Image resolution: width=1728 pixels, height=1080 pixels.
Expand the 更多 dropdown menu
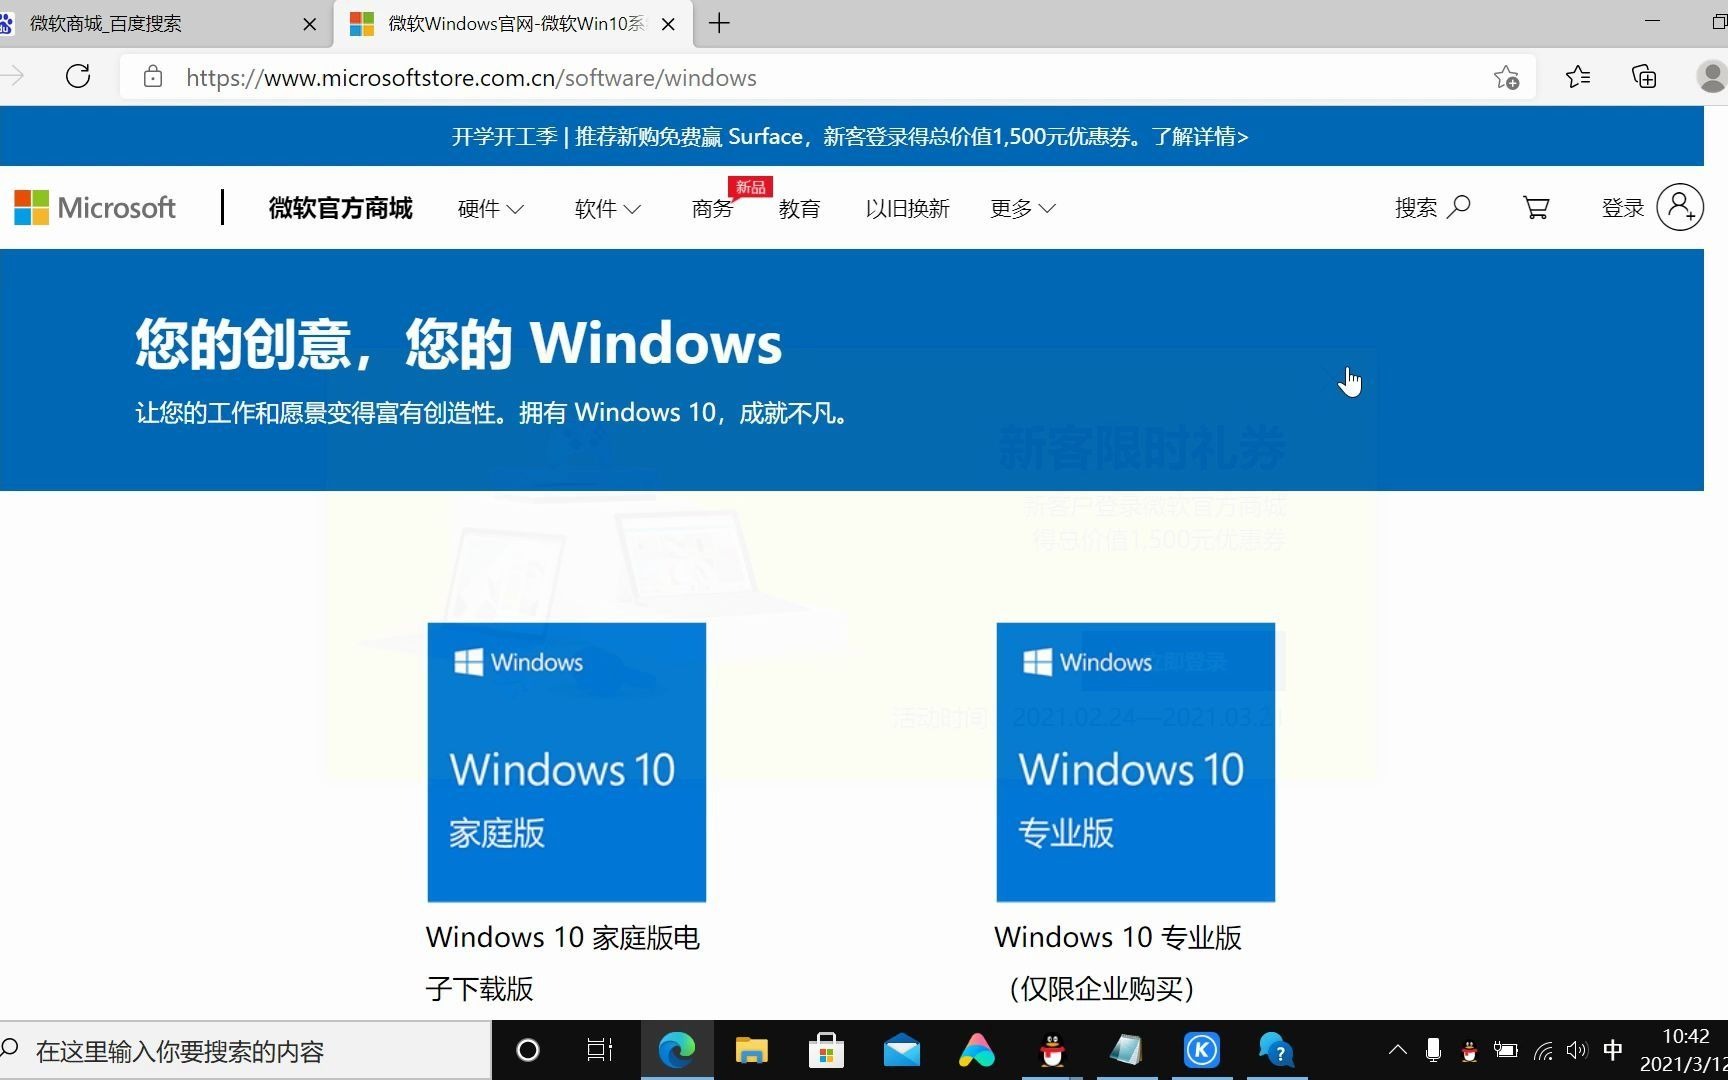(1022, 208)
